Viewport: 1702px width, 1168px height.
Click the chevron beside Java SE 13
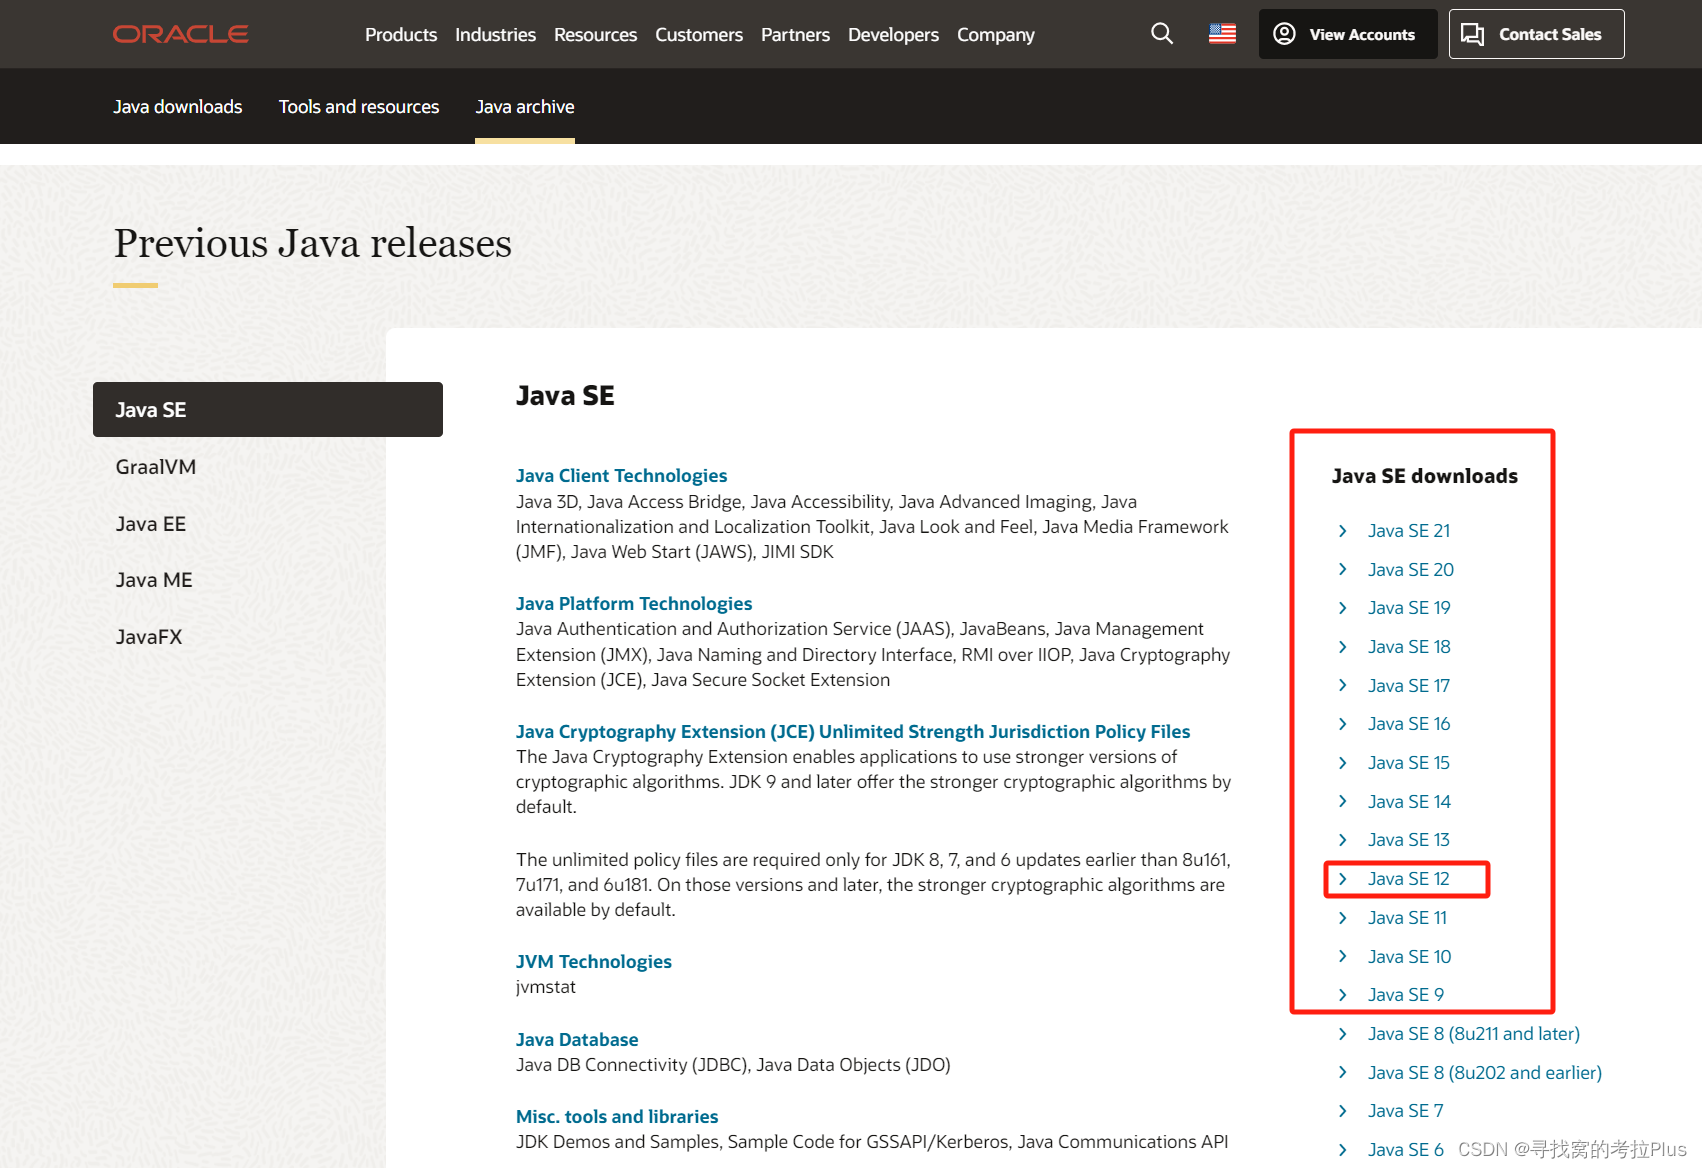[x=1343, y=840]
